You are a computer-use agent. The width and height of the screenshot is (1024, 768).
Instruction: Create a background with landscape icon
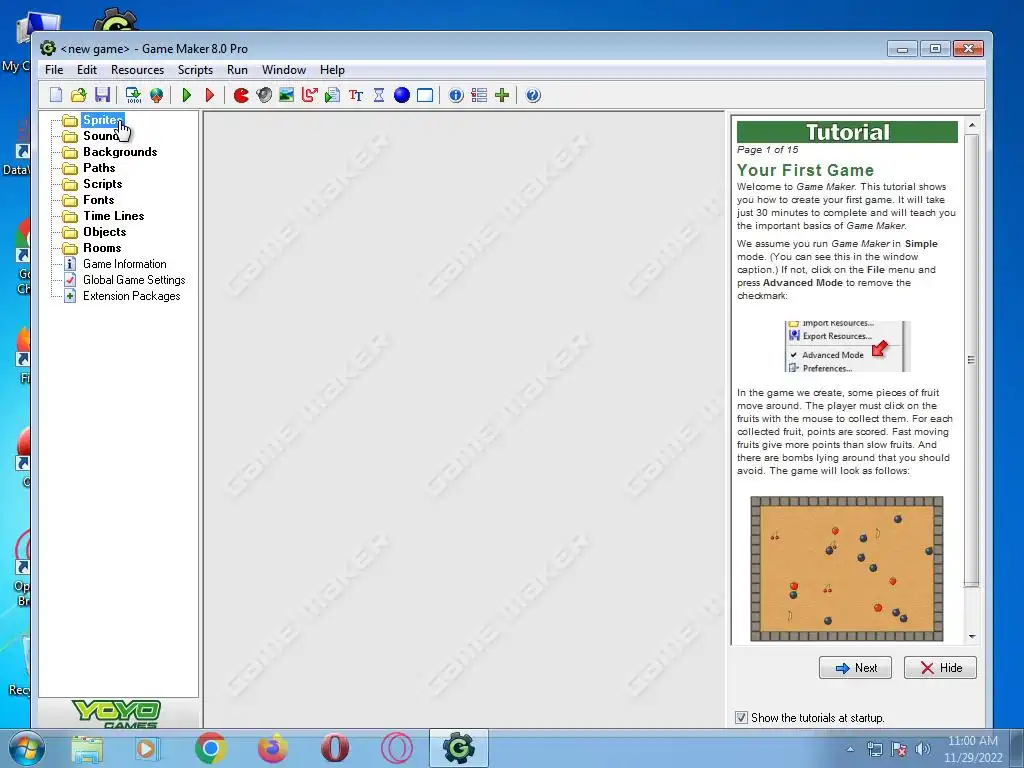[x=286, y=95]
